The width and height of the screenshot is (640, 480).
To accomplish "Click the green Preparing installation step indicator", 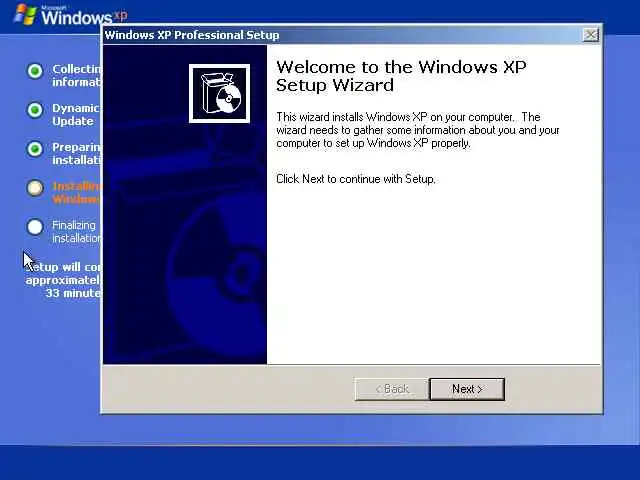I will point(35,149).
